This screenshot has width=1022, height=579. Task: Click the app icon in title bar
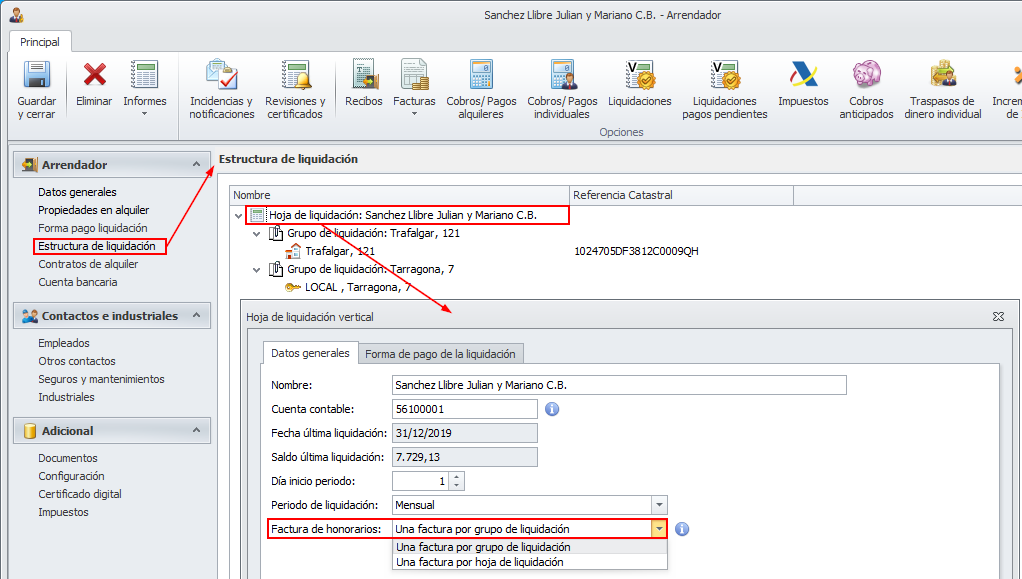16,14
